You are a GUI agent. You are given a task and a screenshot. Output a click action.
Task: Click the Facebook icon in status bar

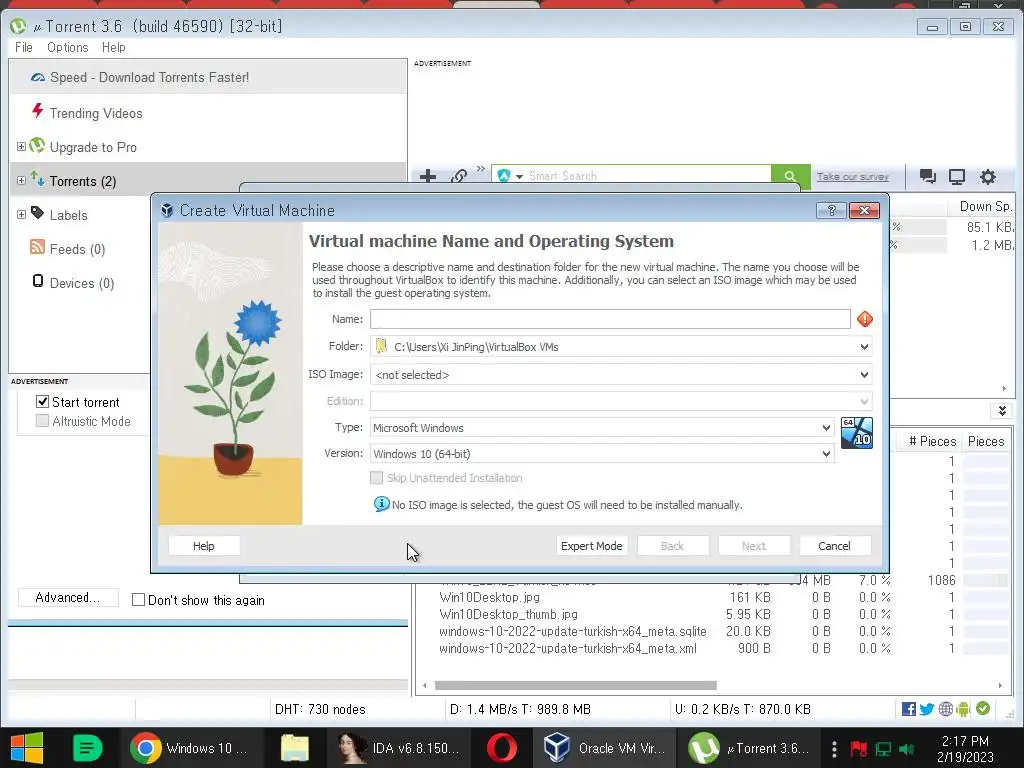coord(908,709)
